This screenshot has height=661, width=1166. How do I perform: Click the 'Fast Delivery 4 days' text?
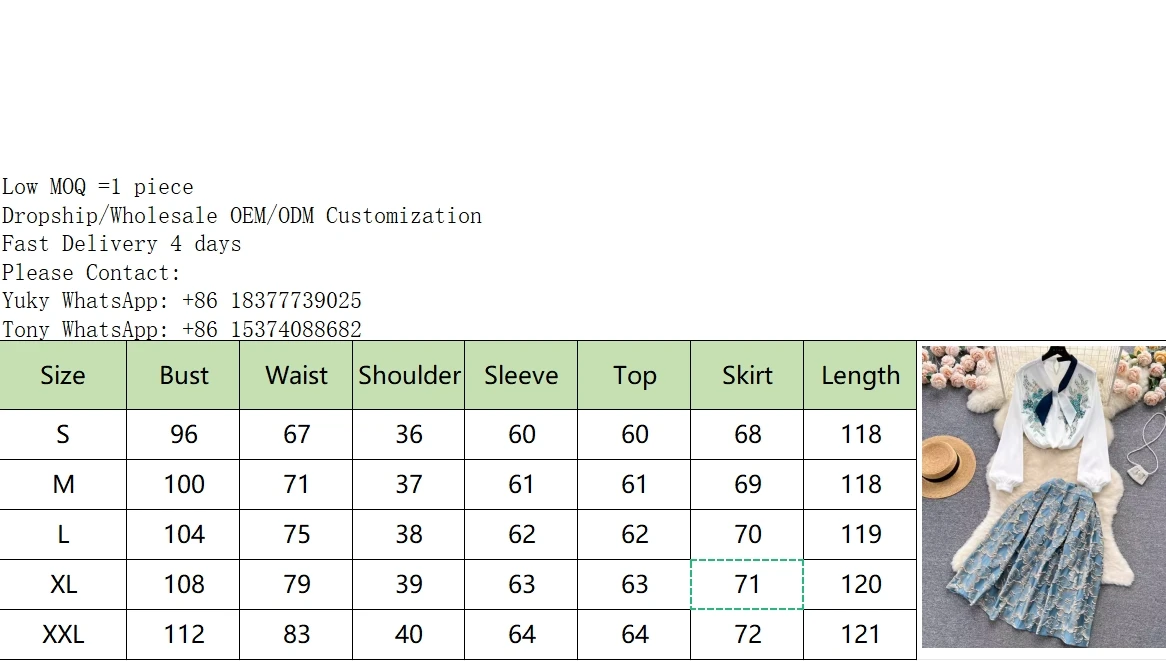point(121,244)
